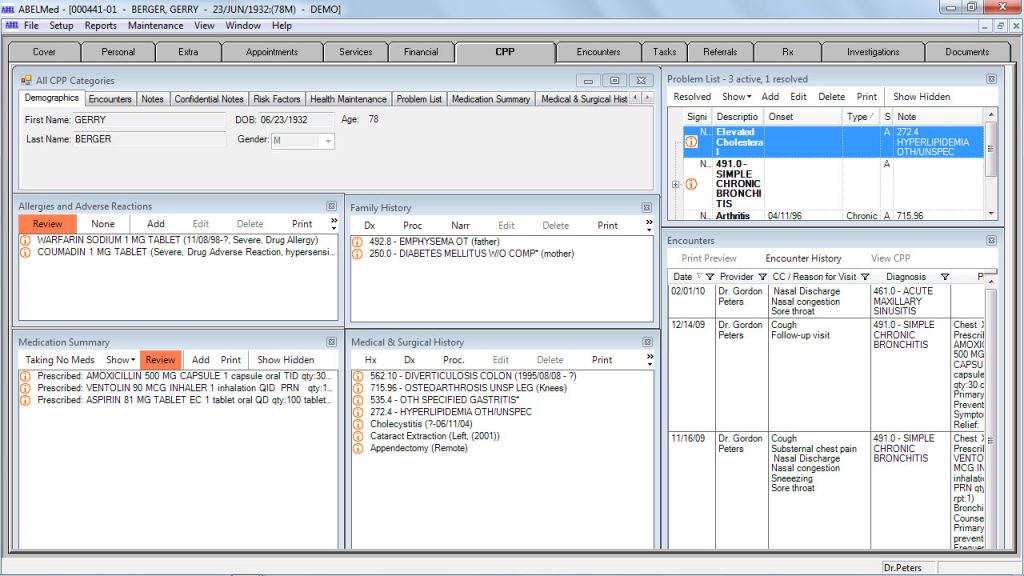Screen dimensions: 1024x576
Task: Open the Reports menu
Action: 100,26
